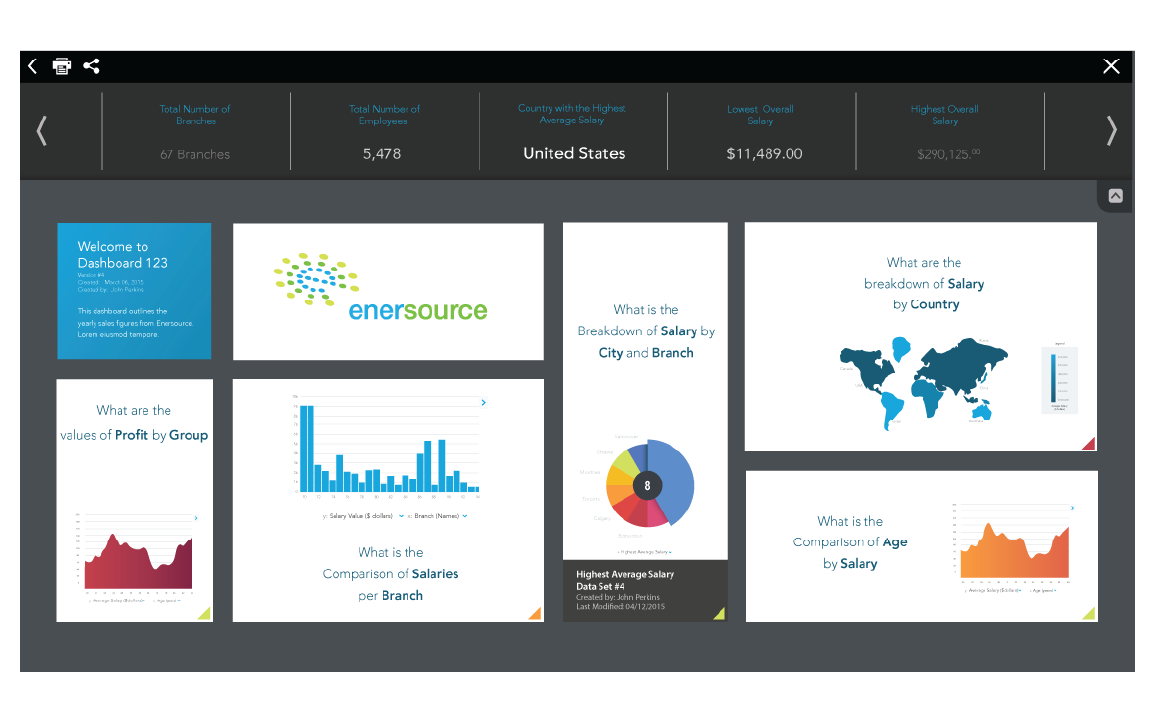The image size is (1153, 721).
Task: Select the Total Number of Employees stat
Action: [384, 131]
